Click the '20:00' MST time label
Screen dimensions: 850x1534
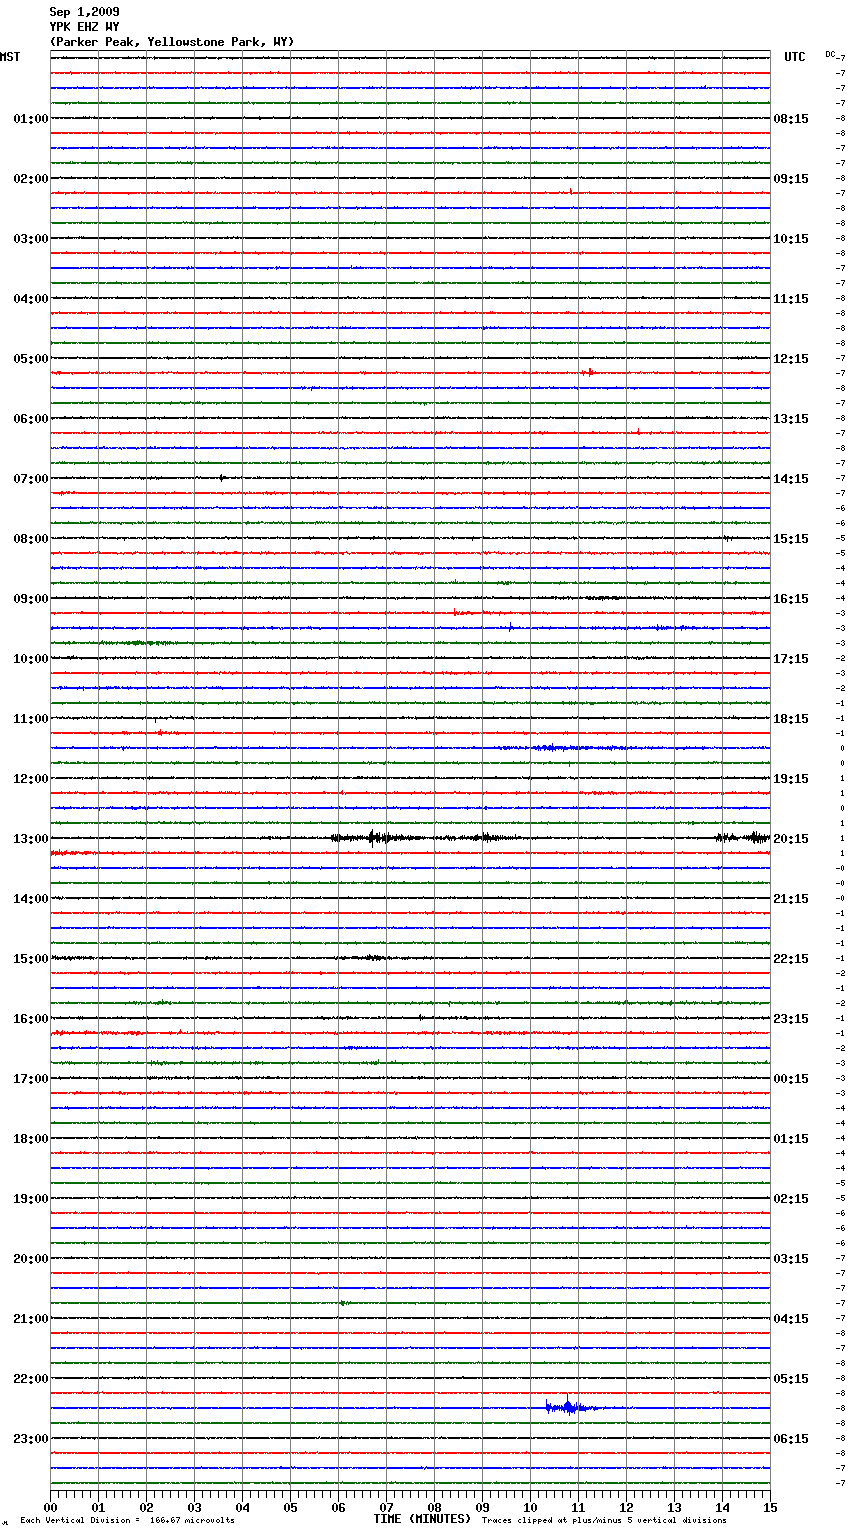coord(31,1259)
